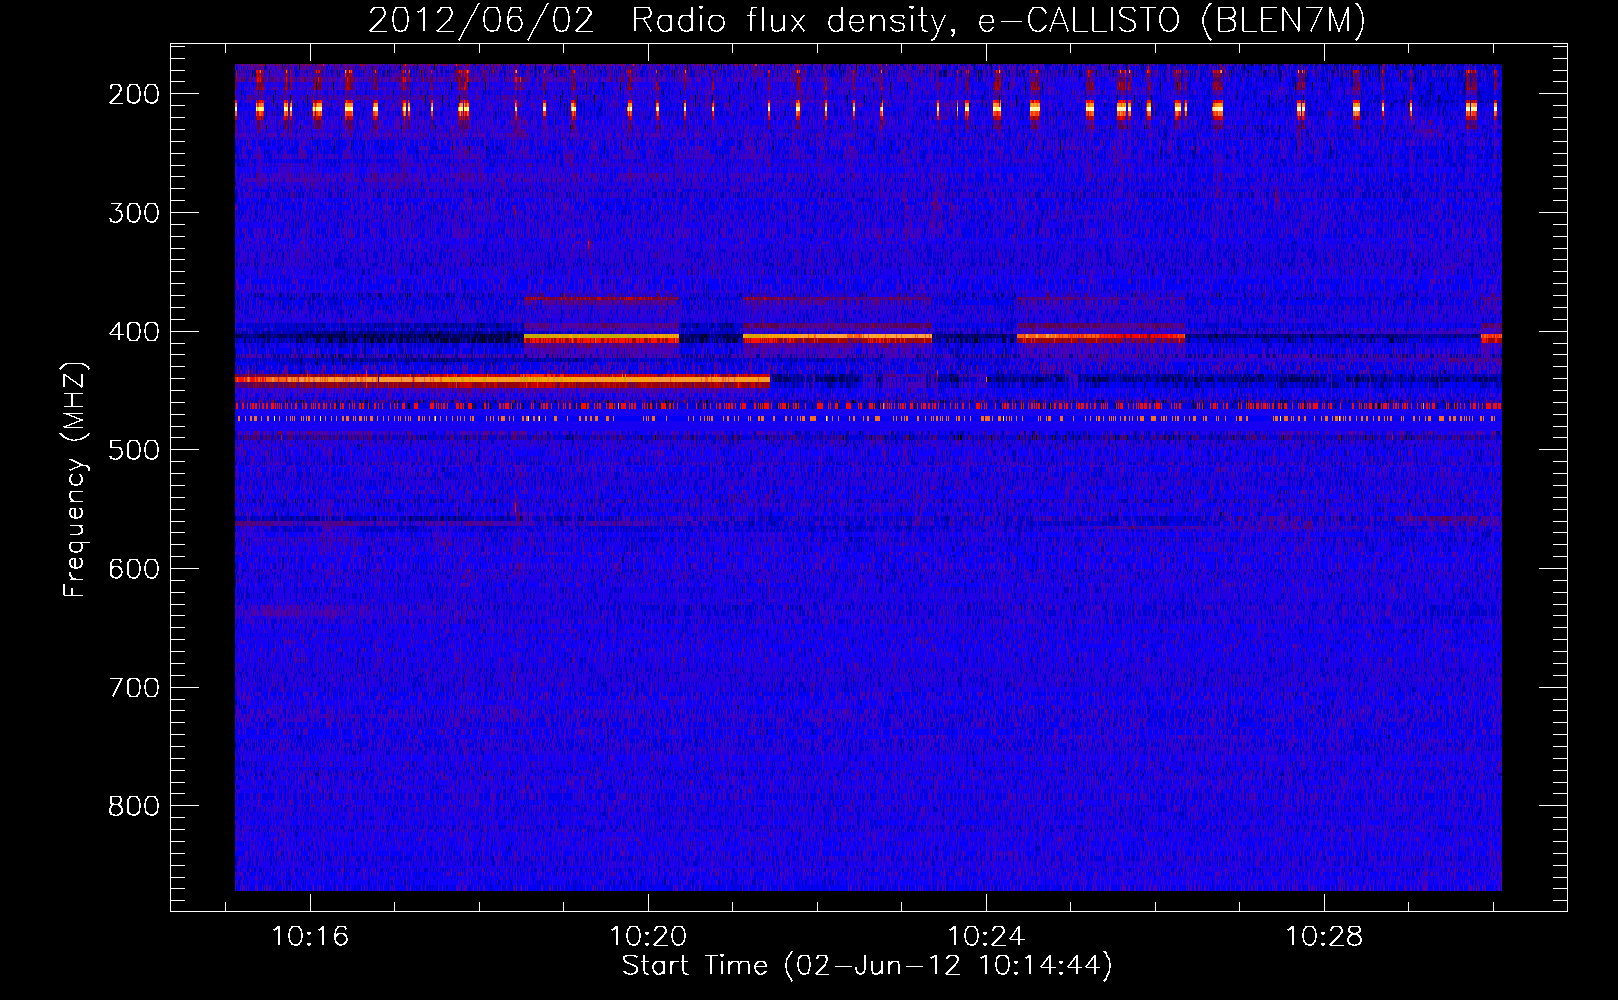This screenshot has height=1000, width=1618.
Task: Click the 10:16 time tick label
Action: (310, 937)
